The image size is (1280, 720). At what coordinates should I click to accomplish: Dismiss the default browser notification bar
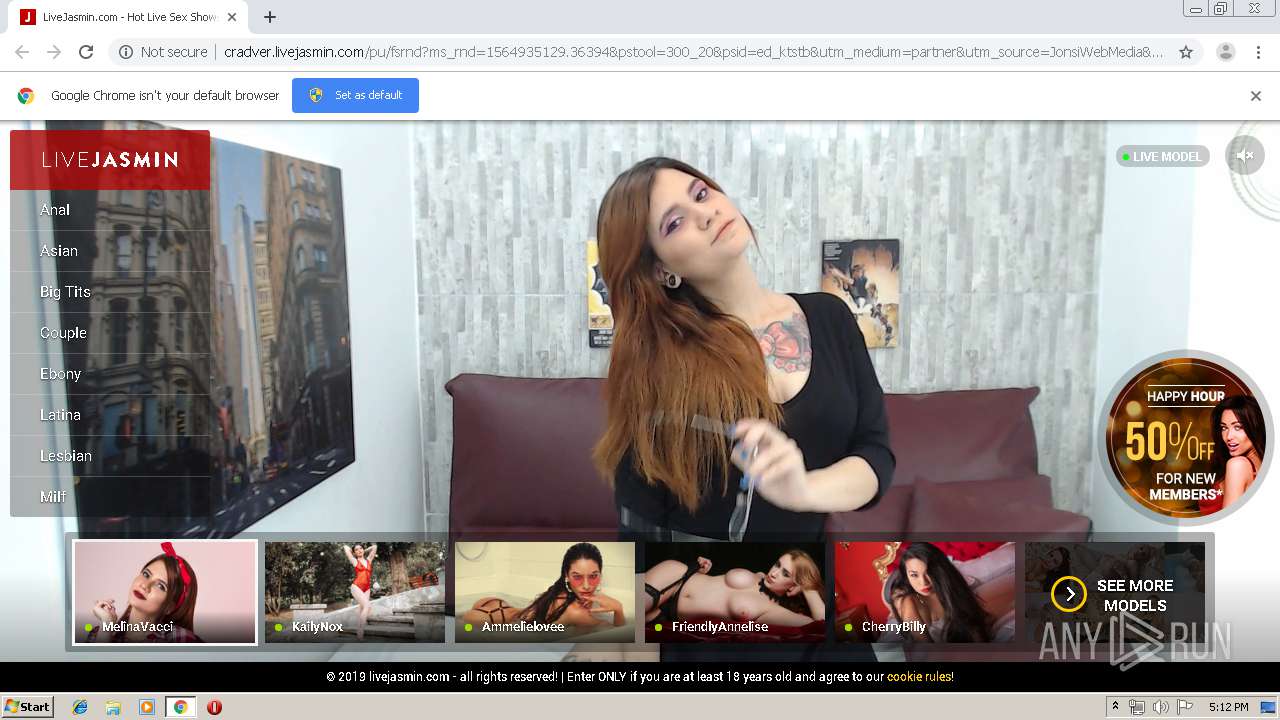pyautogui.click(x=1256, y=96)
